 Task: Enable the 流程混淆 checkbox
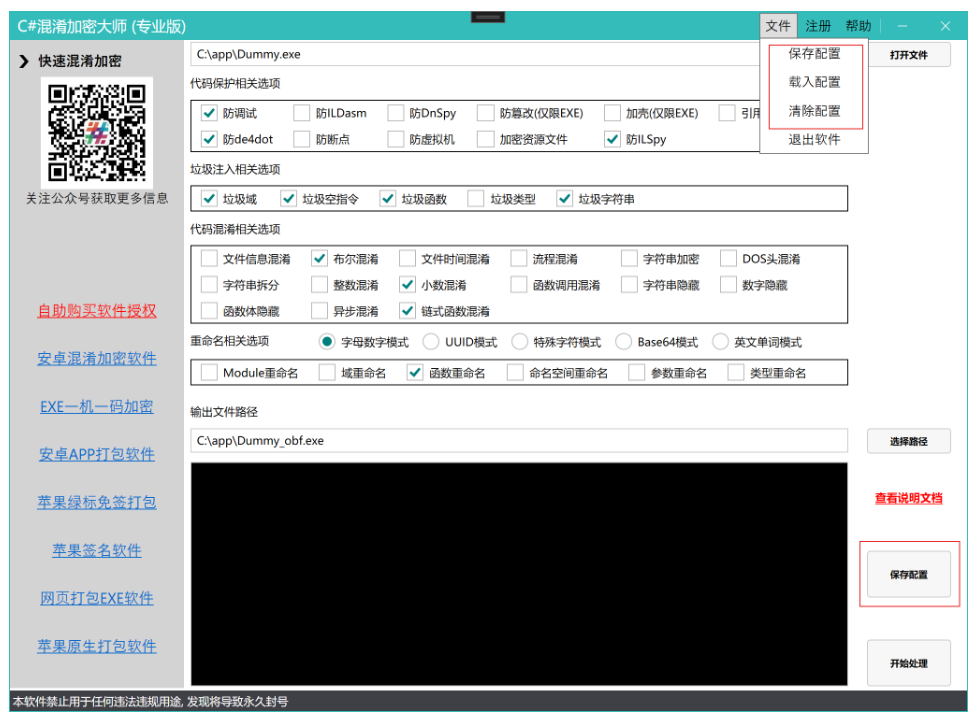[x=518, y=259]
